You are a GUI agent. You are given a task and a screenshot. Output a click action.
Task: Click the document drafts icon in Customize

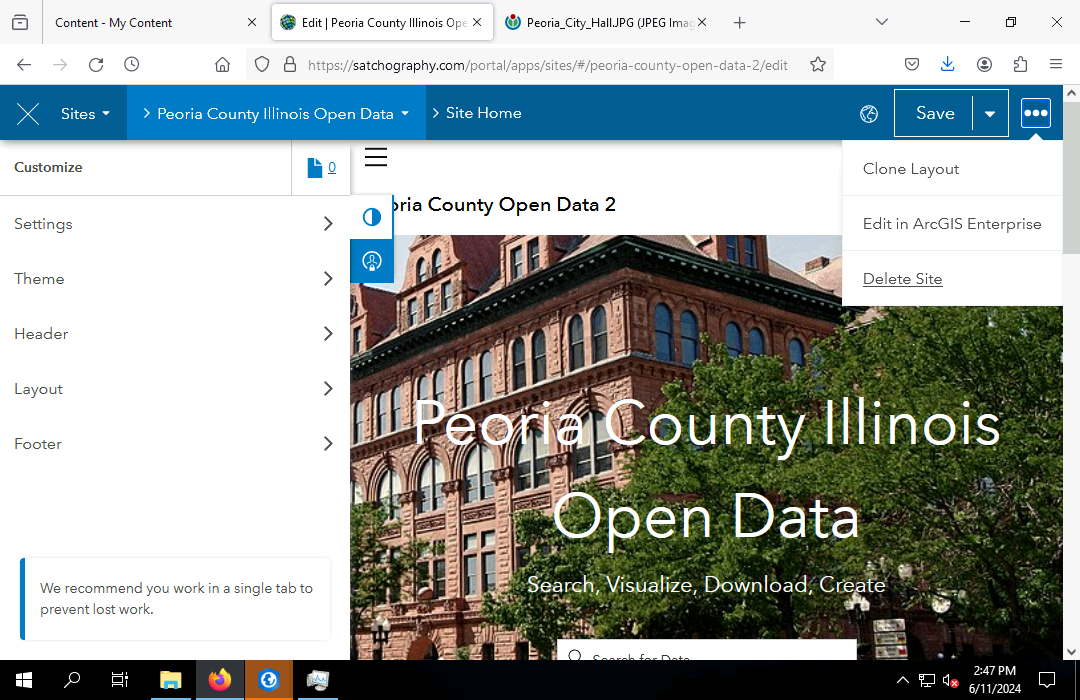315,168
